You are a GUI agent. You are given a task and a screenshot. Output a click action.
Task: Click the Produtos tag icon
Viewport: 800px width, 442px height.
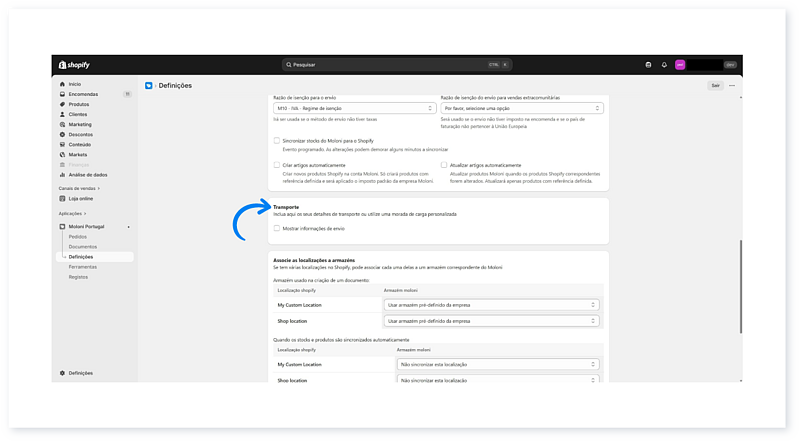tap(62, 104)
